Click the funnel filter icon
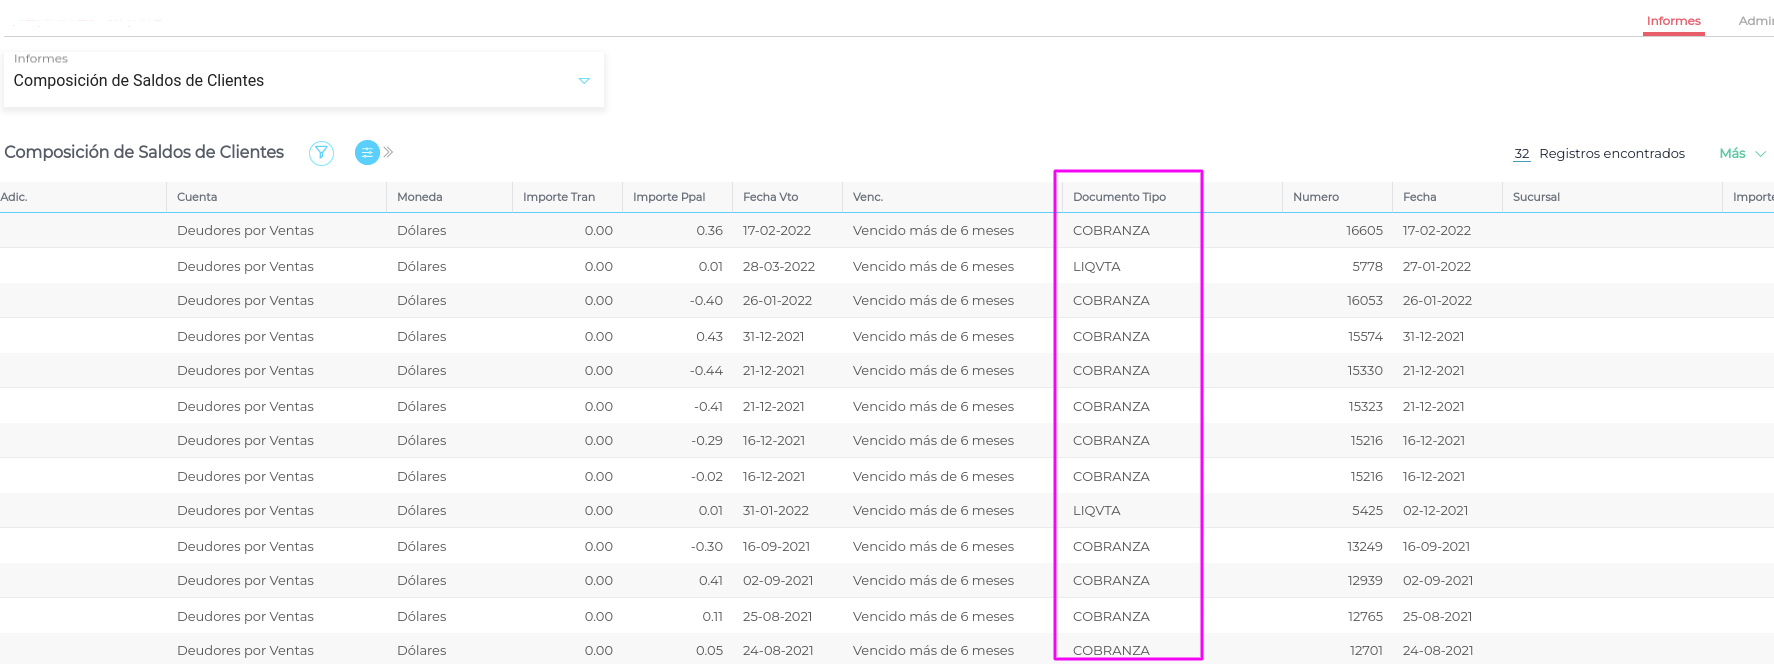The height and width of the screenshot is (664, 1774). 321,153
